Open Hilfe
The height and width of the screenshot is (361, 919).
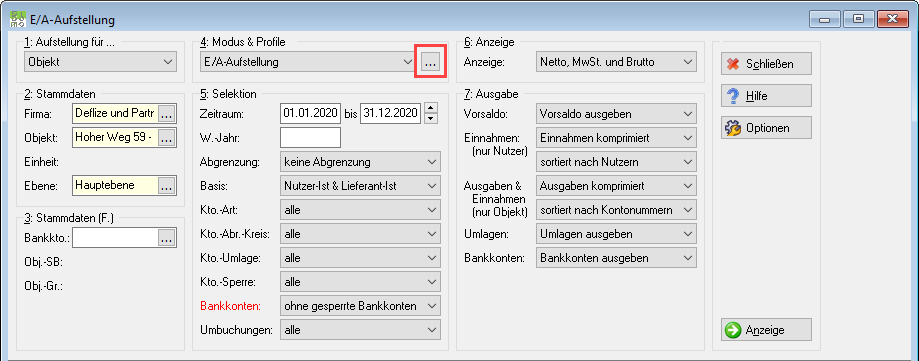[766, 96]
